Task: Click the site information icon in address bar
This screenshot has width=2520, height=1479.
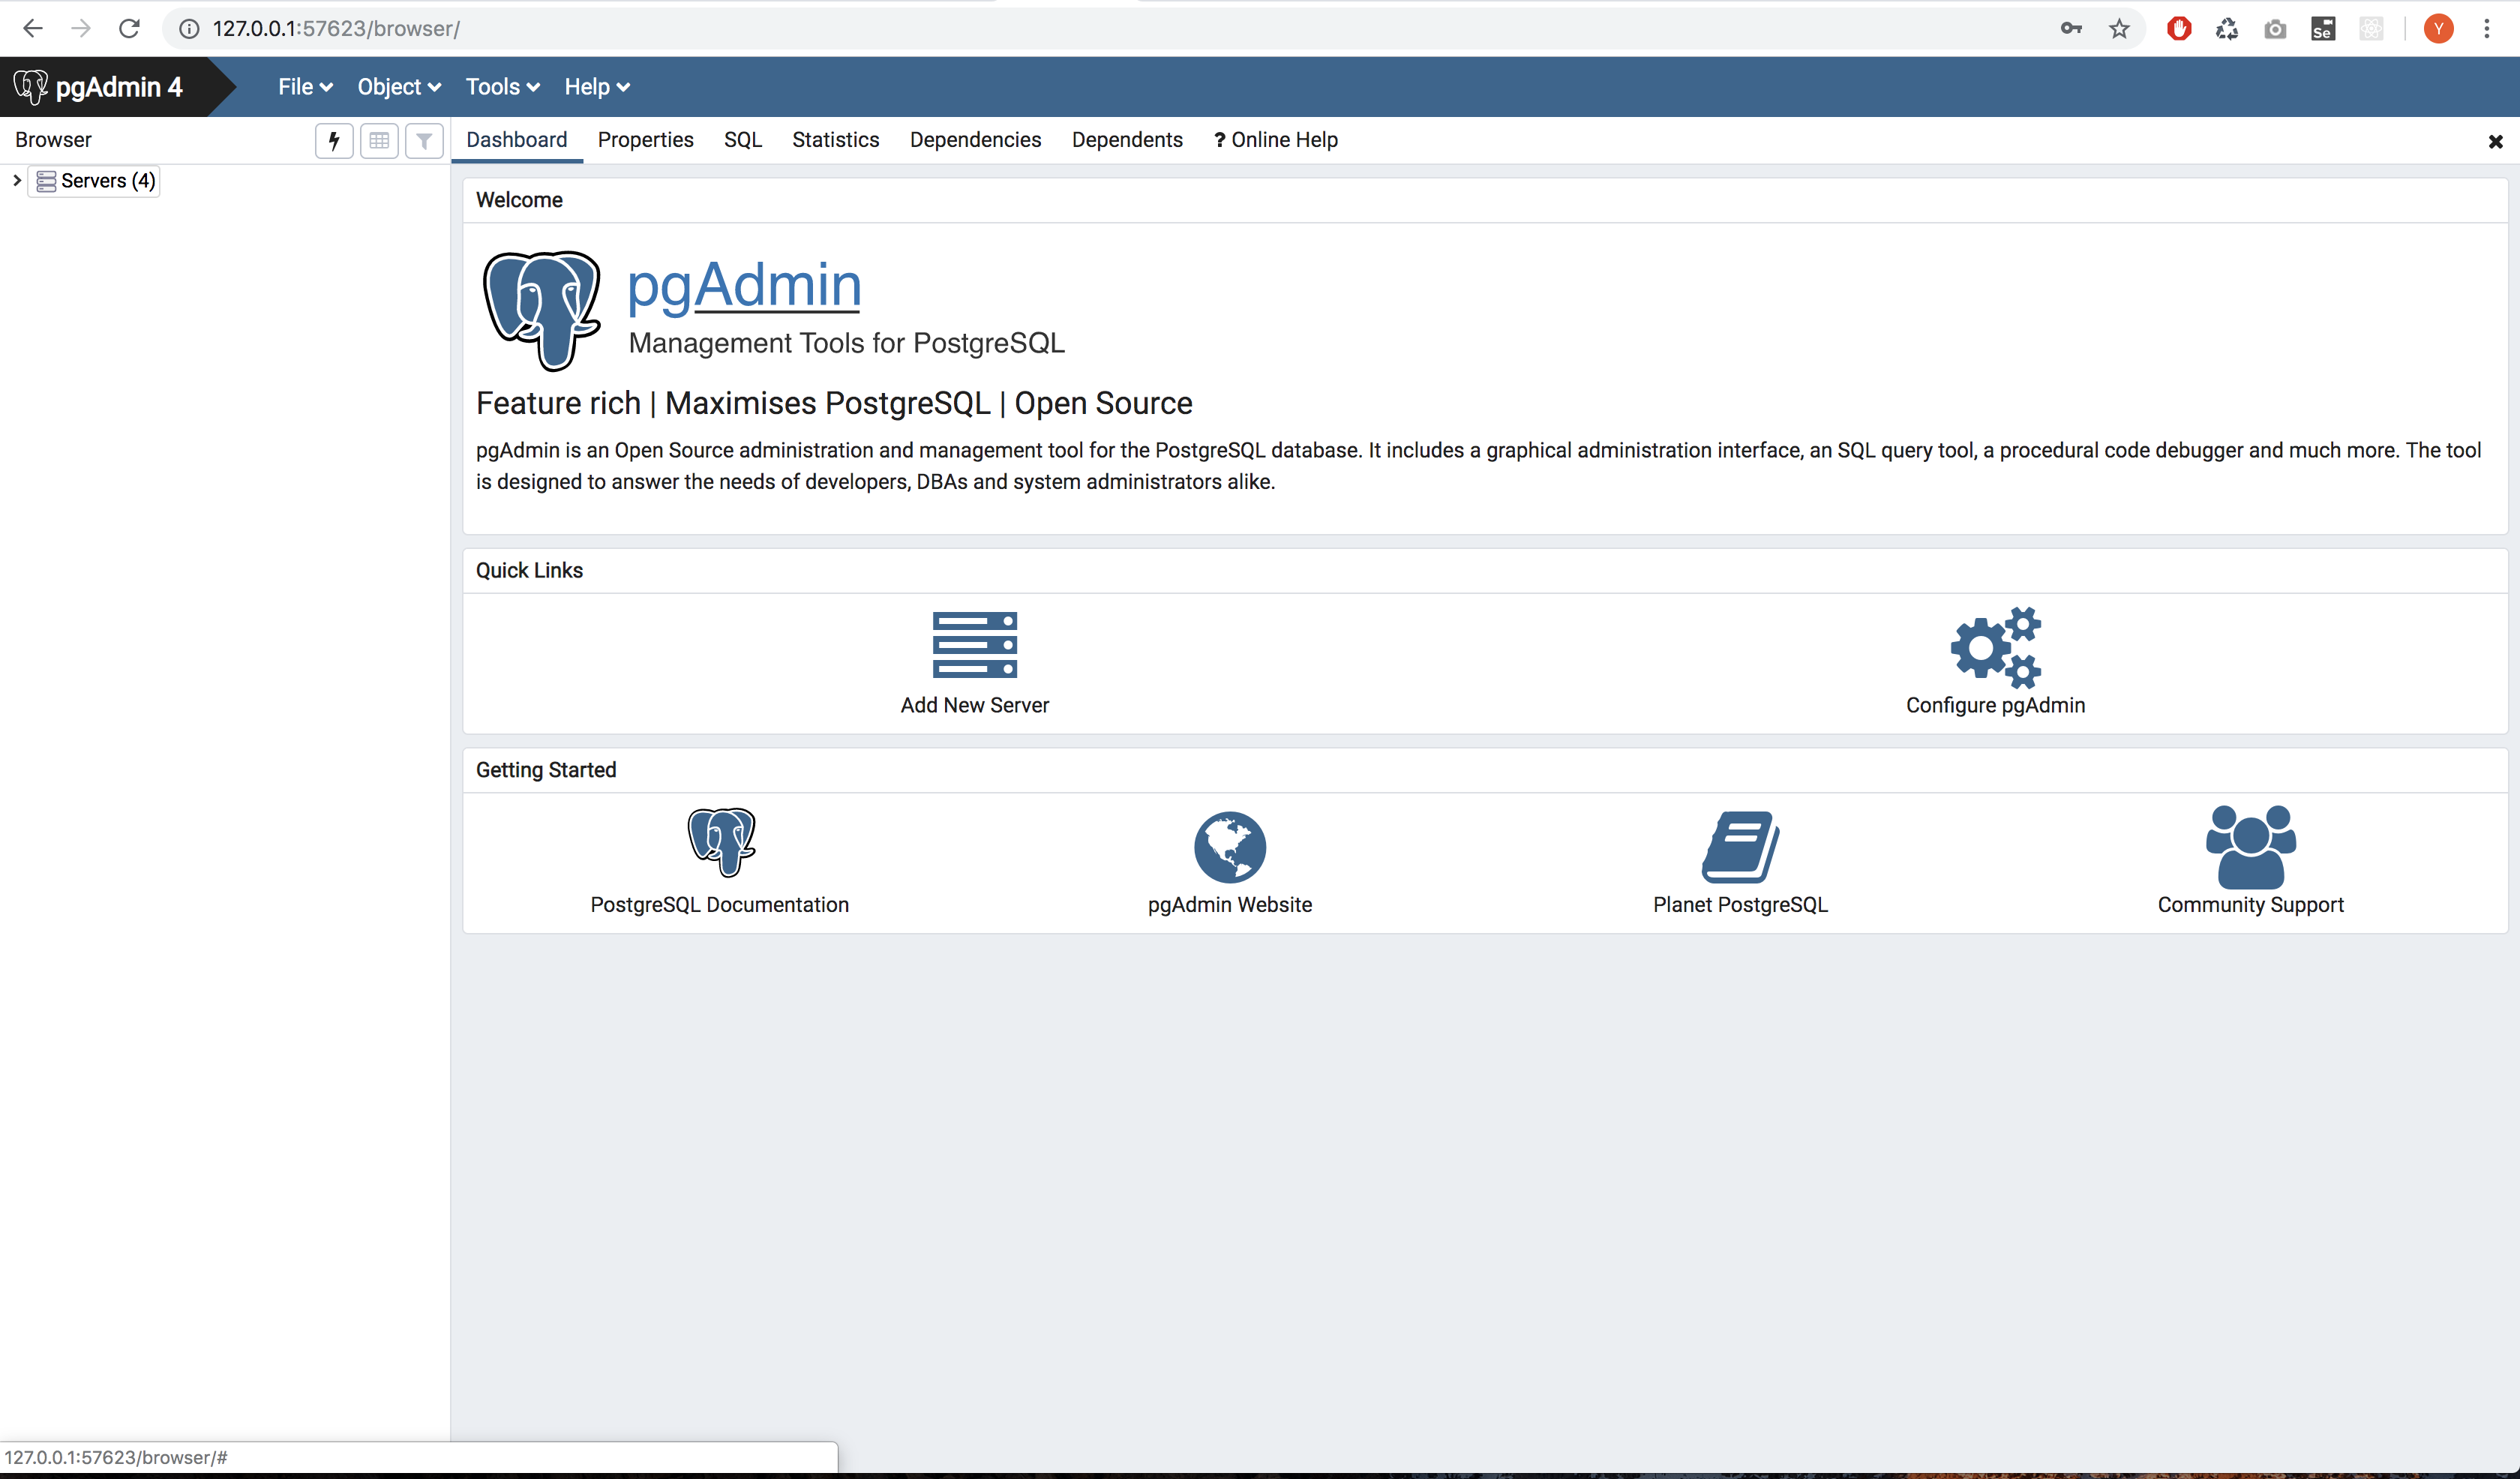Action: (x=188, y=29)
